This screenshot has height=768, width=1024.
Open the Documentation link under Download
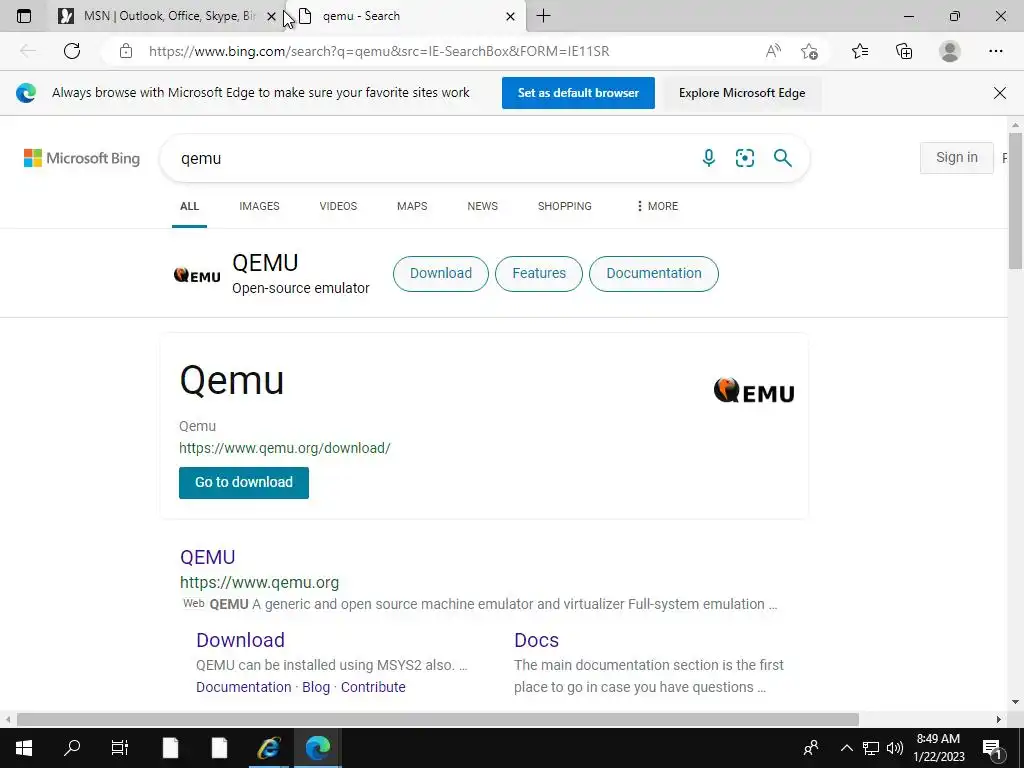click(244, 687)
